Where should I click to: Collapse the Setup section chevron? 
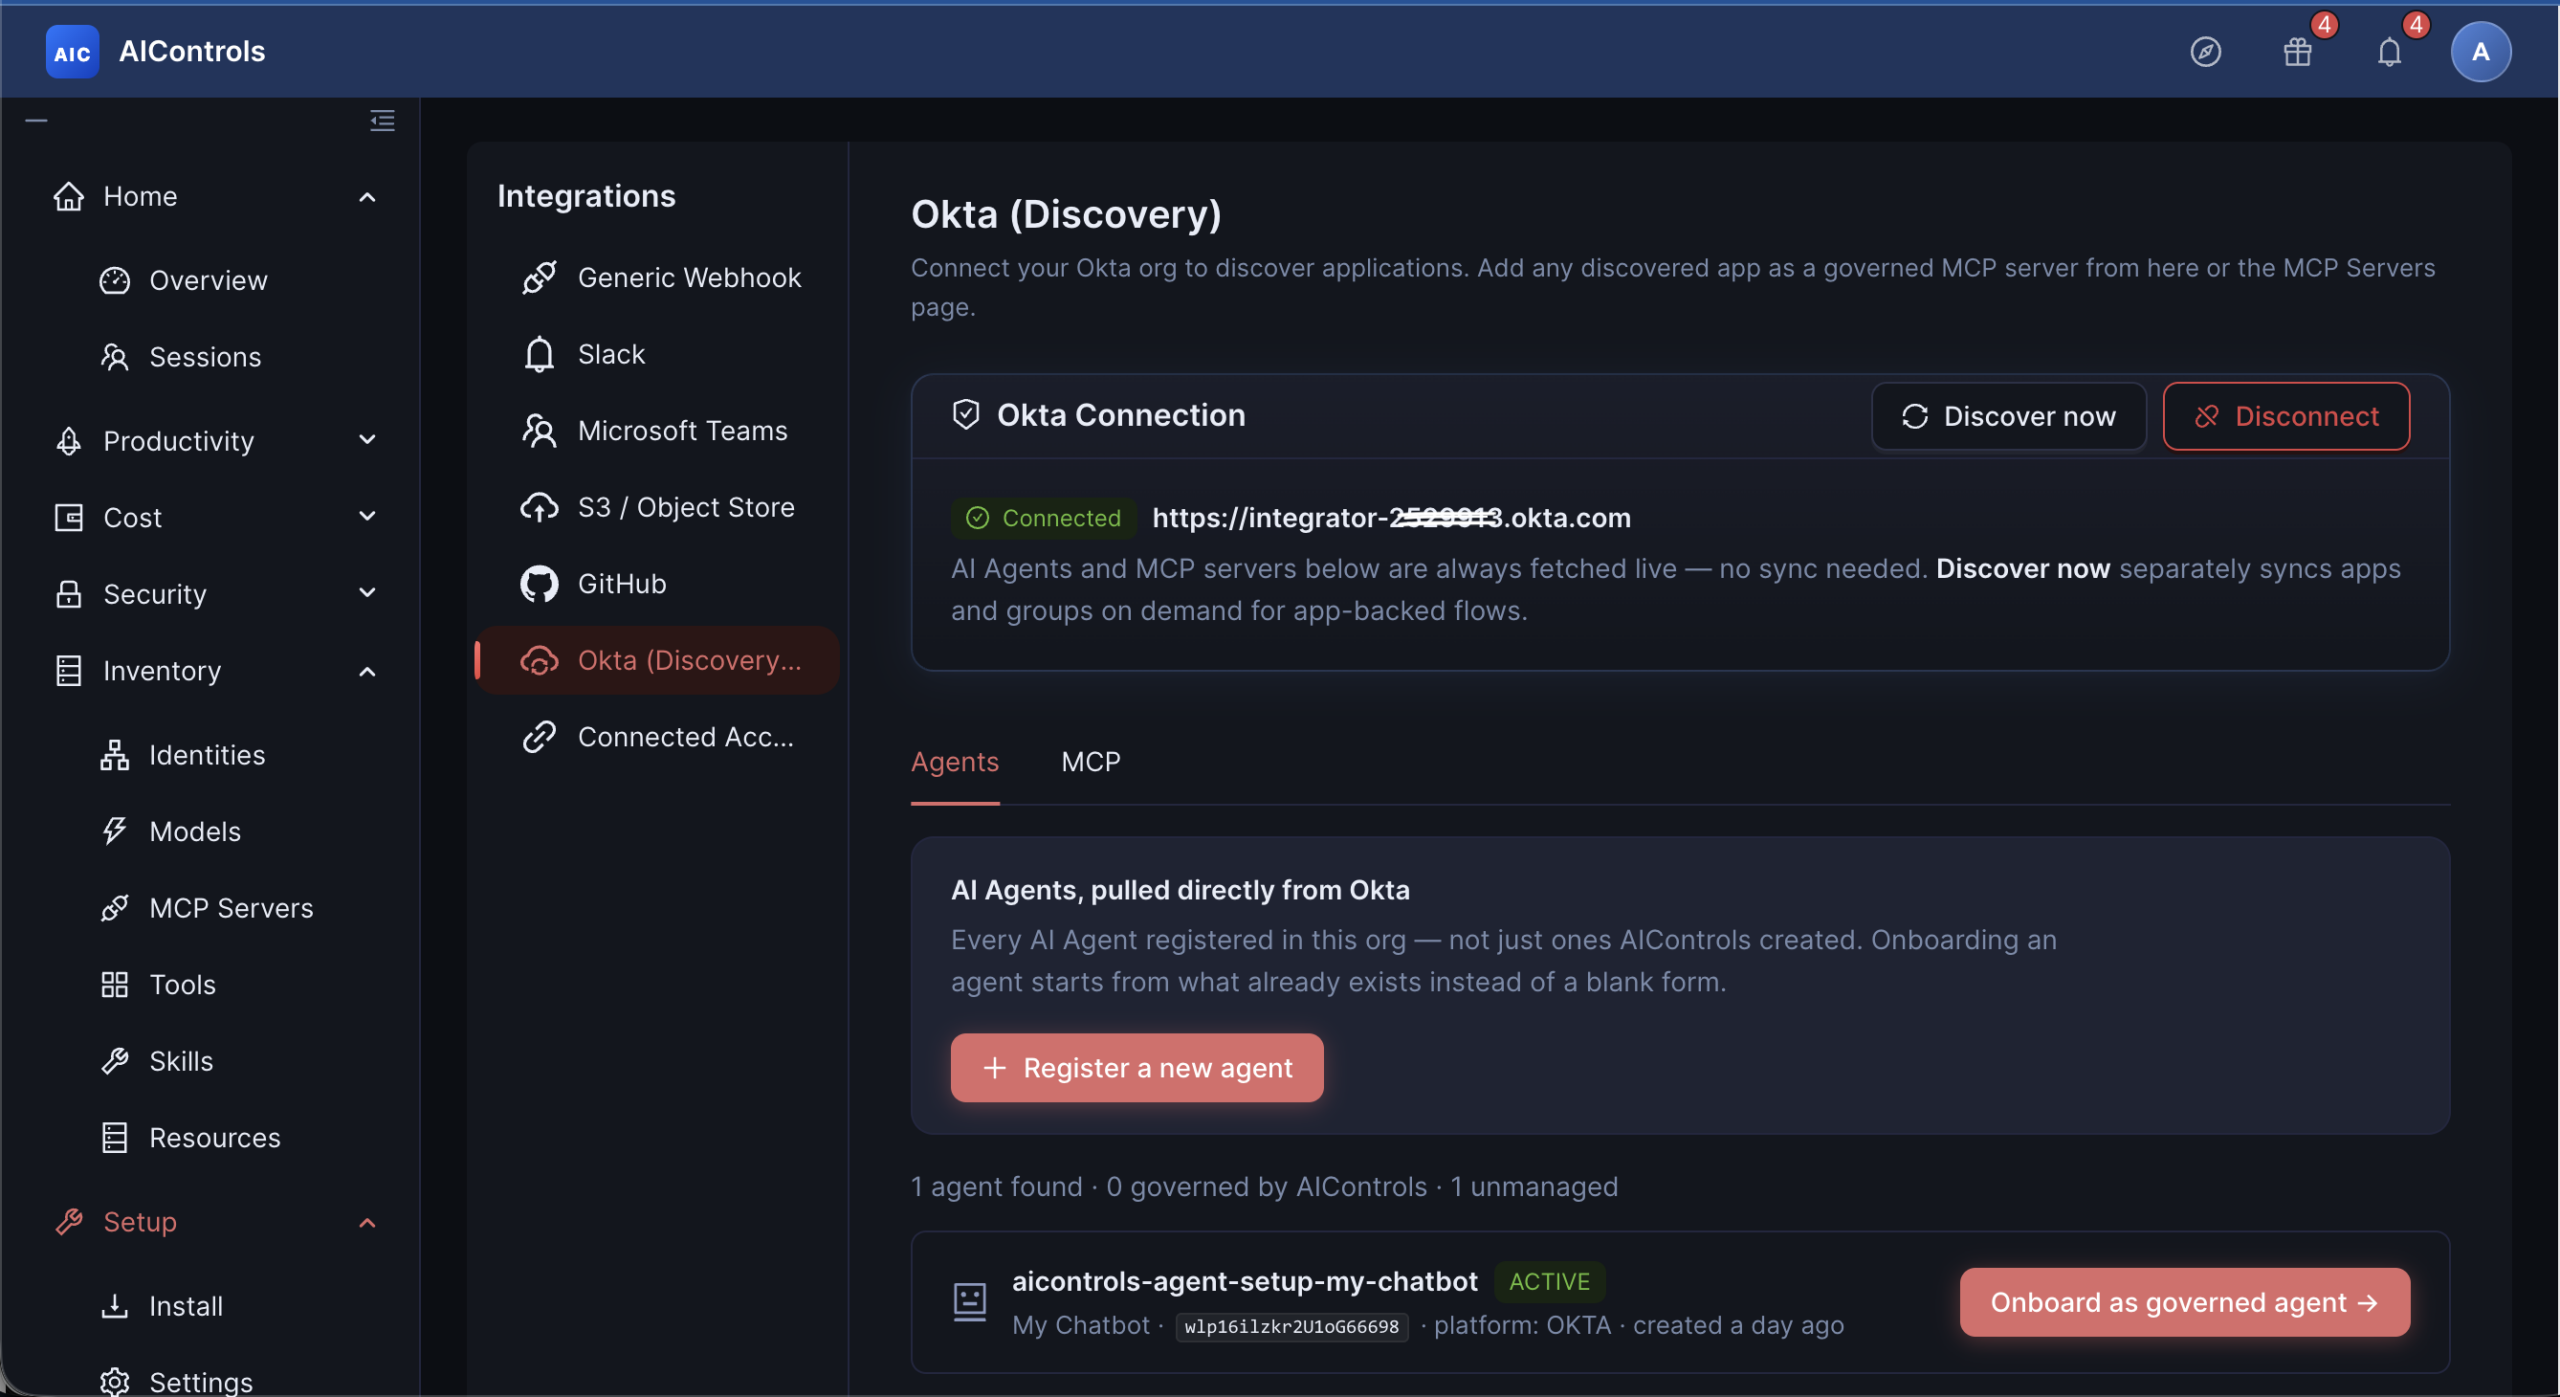pos(367,1223)
